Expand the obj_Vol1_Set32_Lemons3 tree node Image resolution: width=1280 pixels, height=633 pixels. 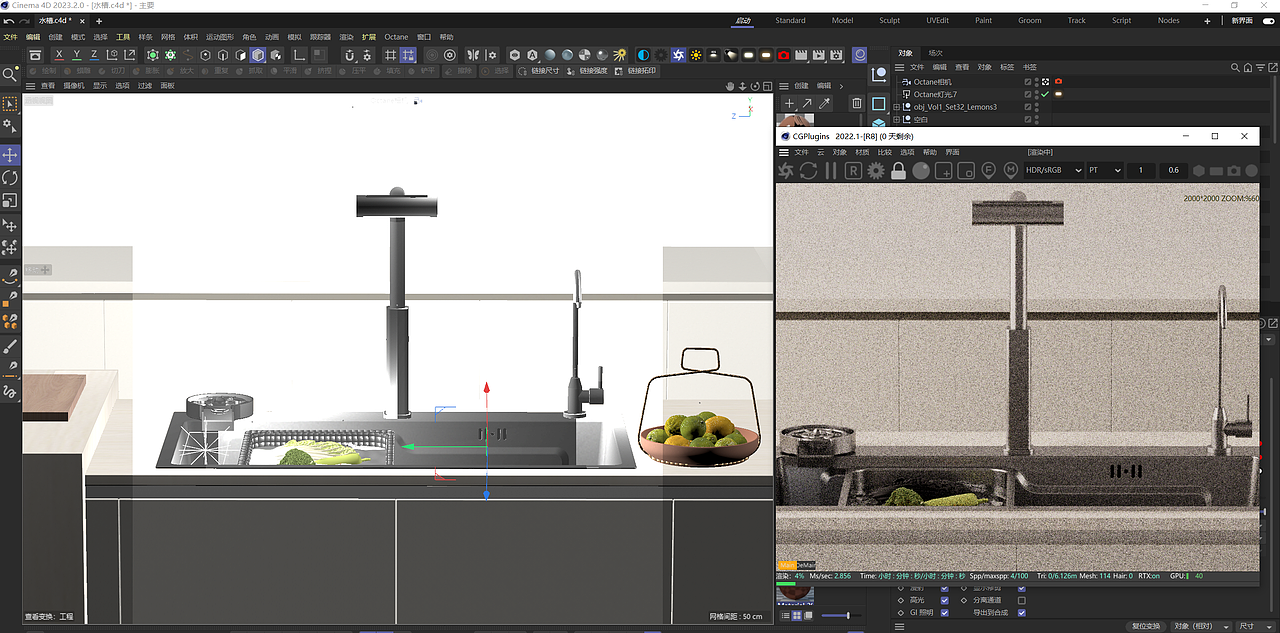click(897, 106)
